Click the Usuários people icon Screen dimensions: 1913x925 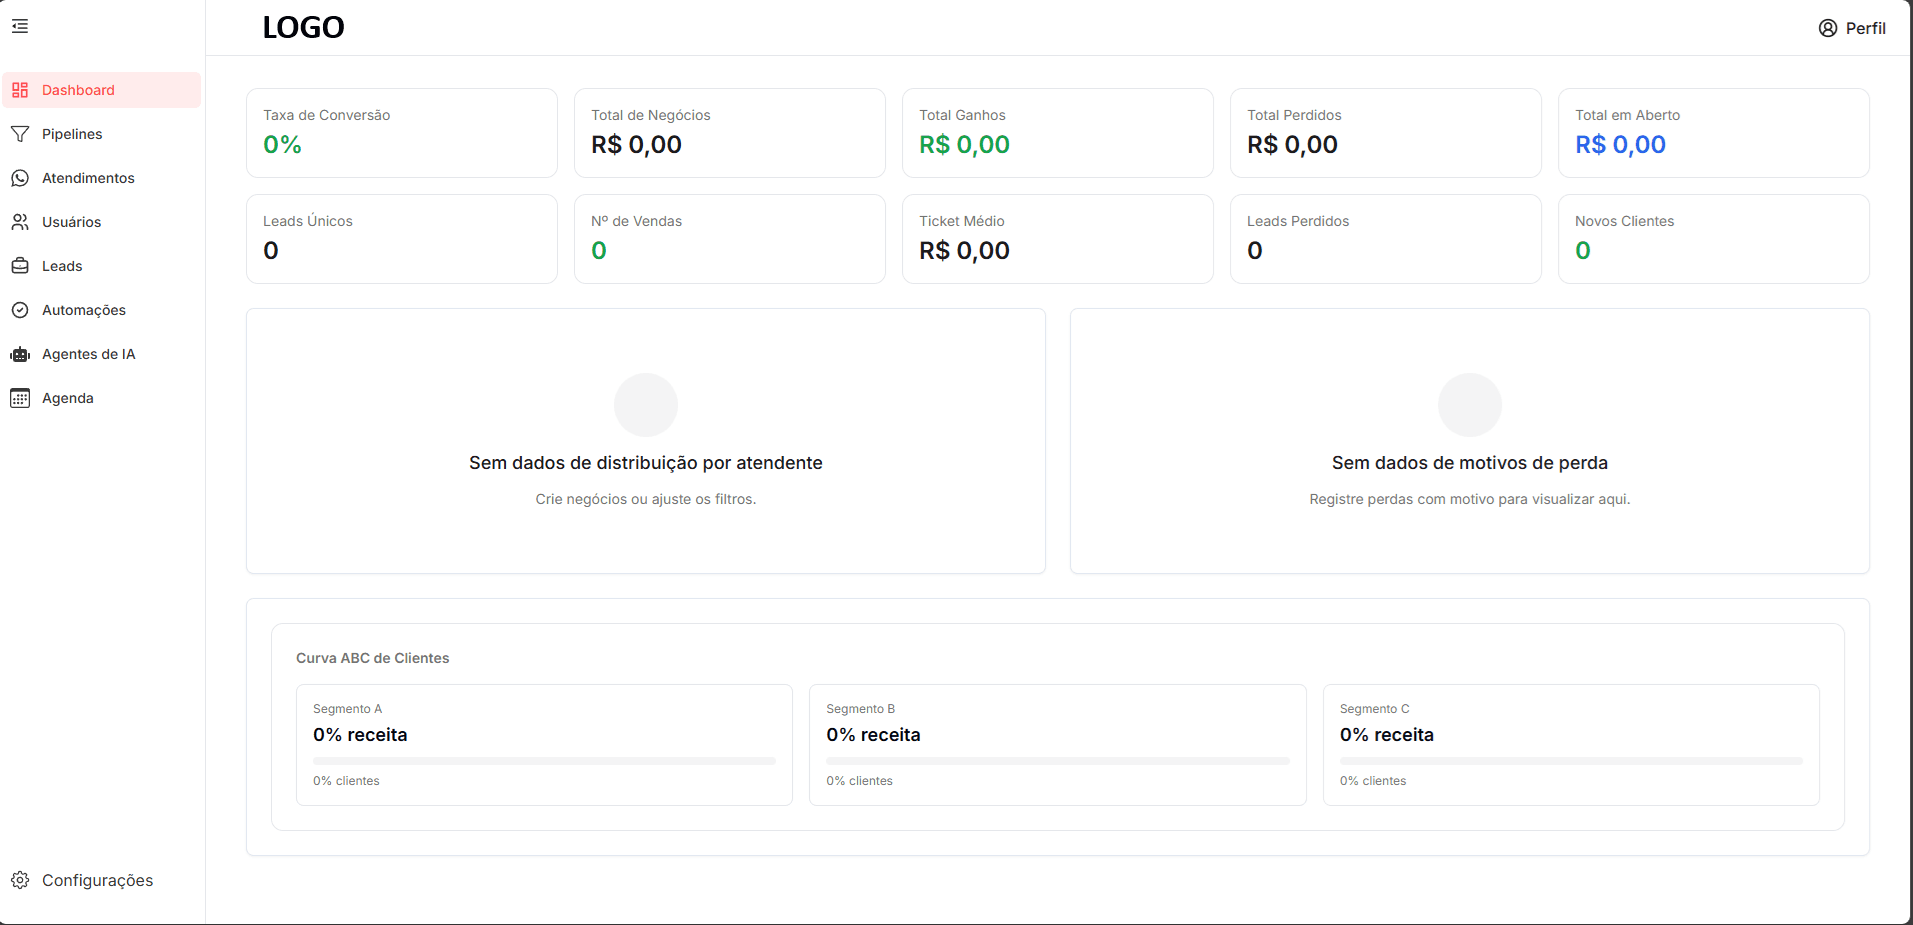20,221
